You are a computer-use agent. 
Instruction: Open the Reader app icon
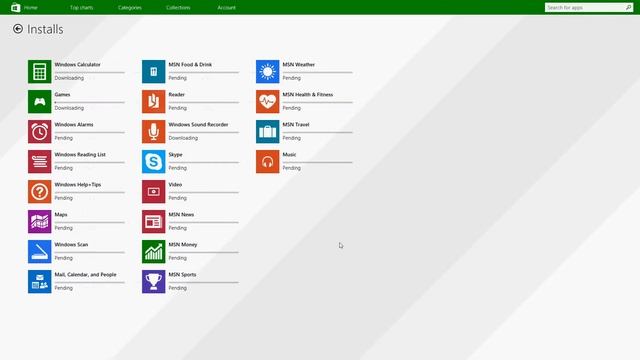click(153, 102)
